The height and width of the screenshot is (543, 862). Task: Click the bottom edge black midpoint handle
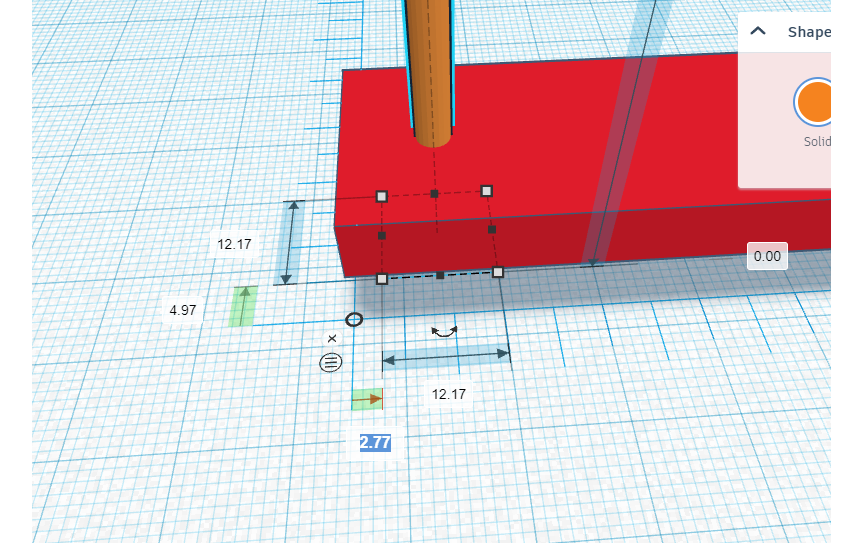(440, 275)
